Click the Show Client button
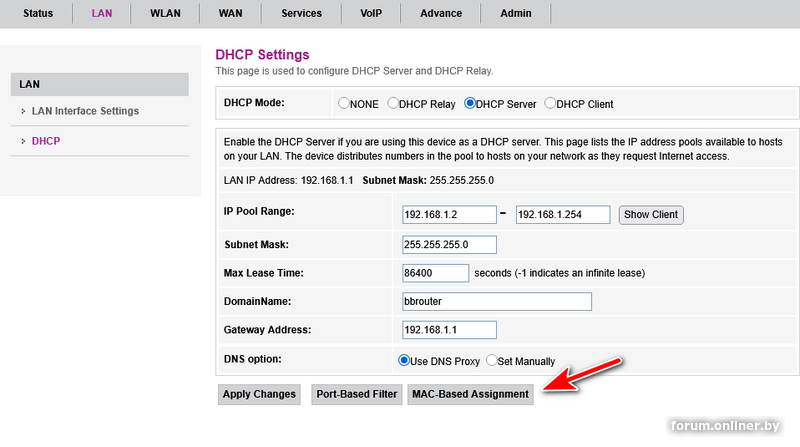Image resolution: width=800 pixels, height=447 pixels. click(x=651, y=215)
